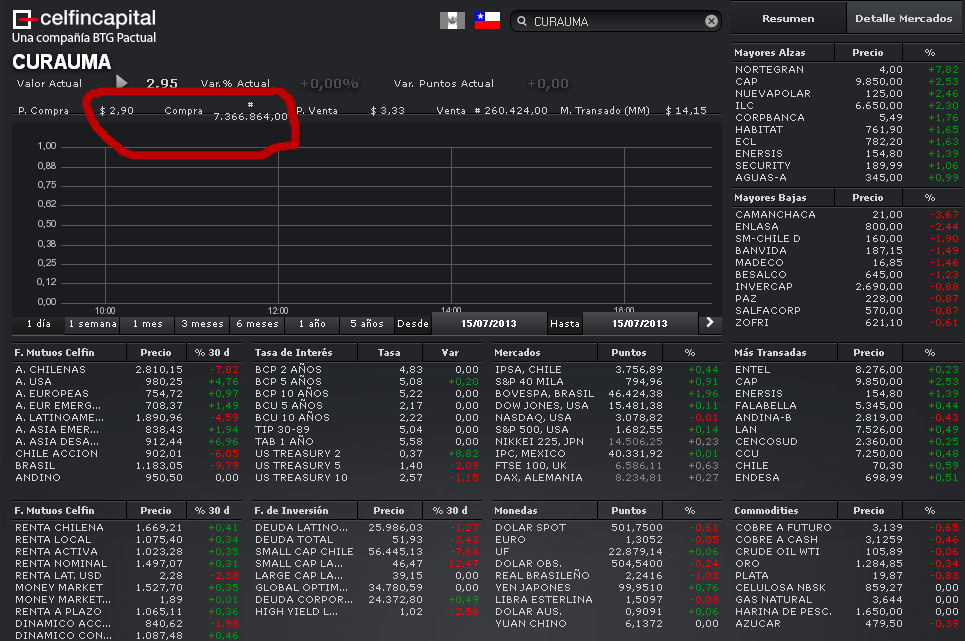Click the Valor Actual play arrow
Image resolution: width=965 pixels, height=641 pixels.
122,82
